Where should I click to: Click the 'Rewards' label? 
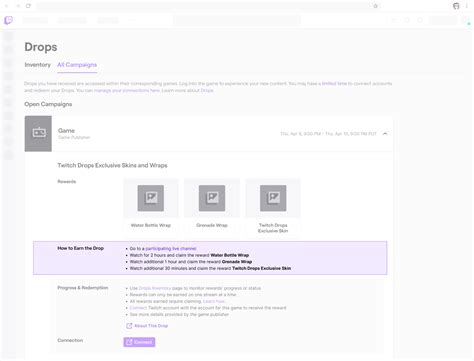coord(67,182)
